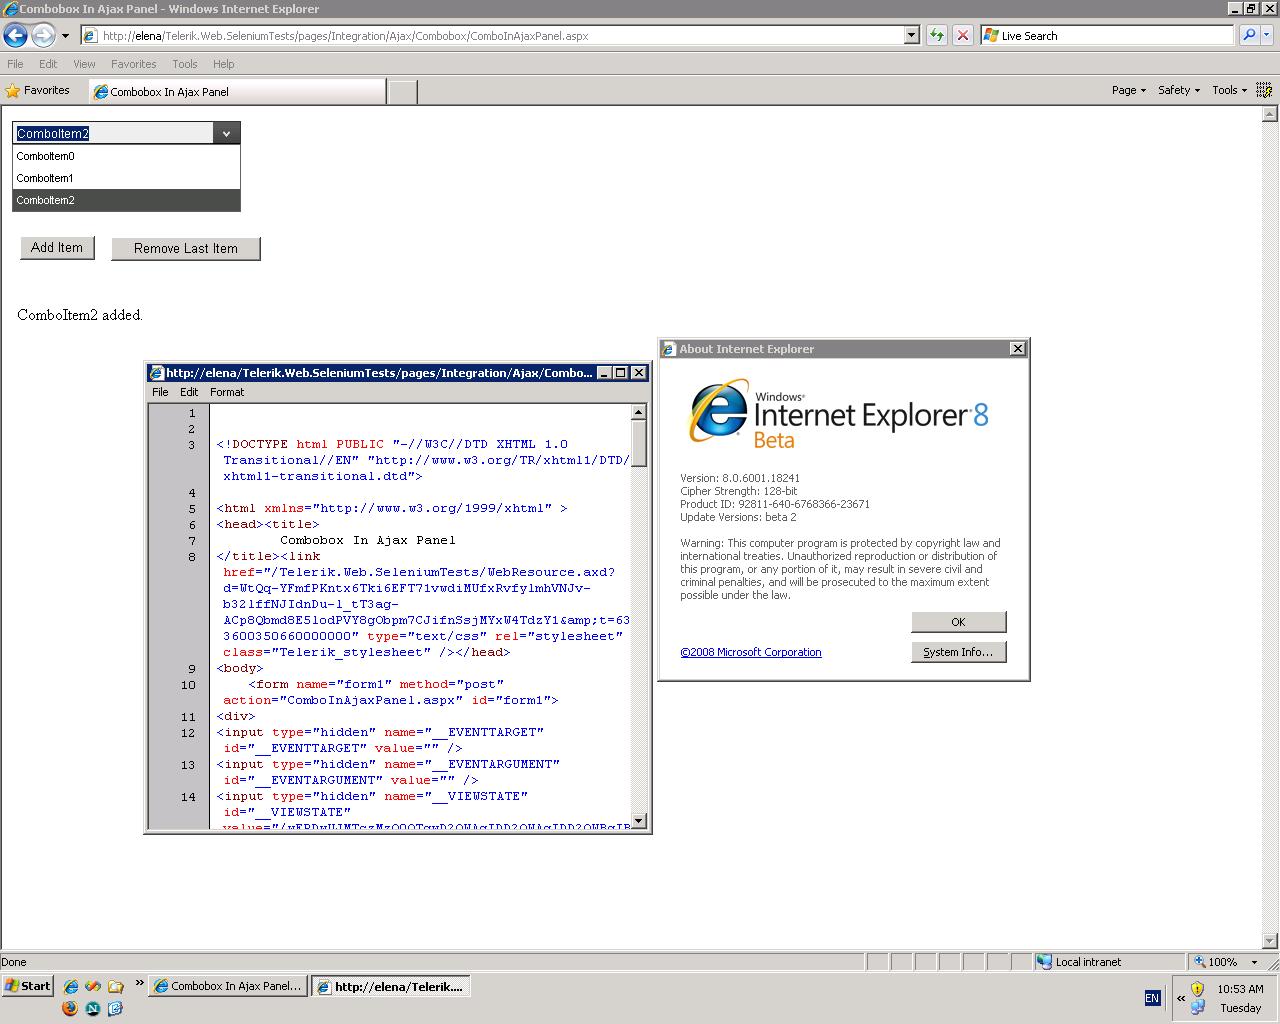Image resolution: width=1280 pixels, height=1024 pixels.
Task: Launch Netscape from Quick Launch
Action: coord(93,1008)
